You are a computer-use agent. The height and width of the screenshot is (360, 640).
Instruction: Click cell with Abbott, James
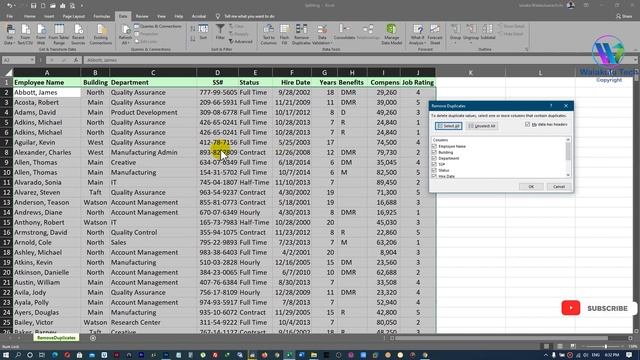[x=47, y=92]
